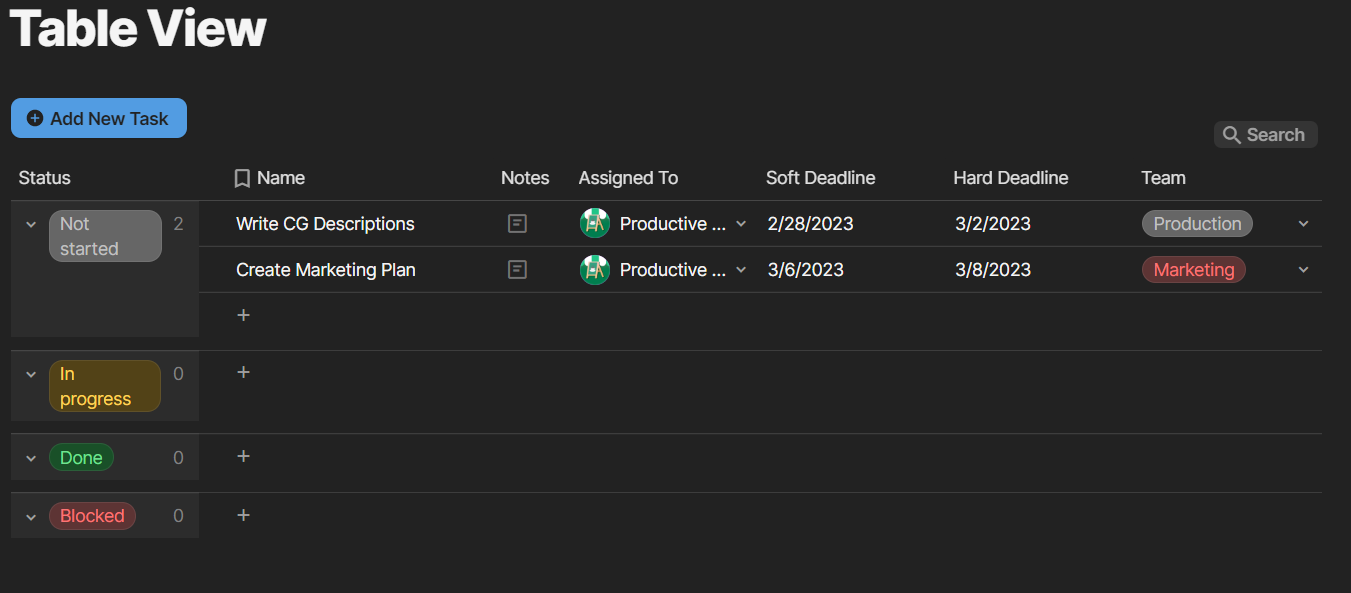Open the Search box
The image size is (1351, 593).
tap(1265, 135)
